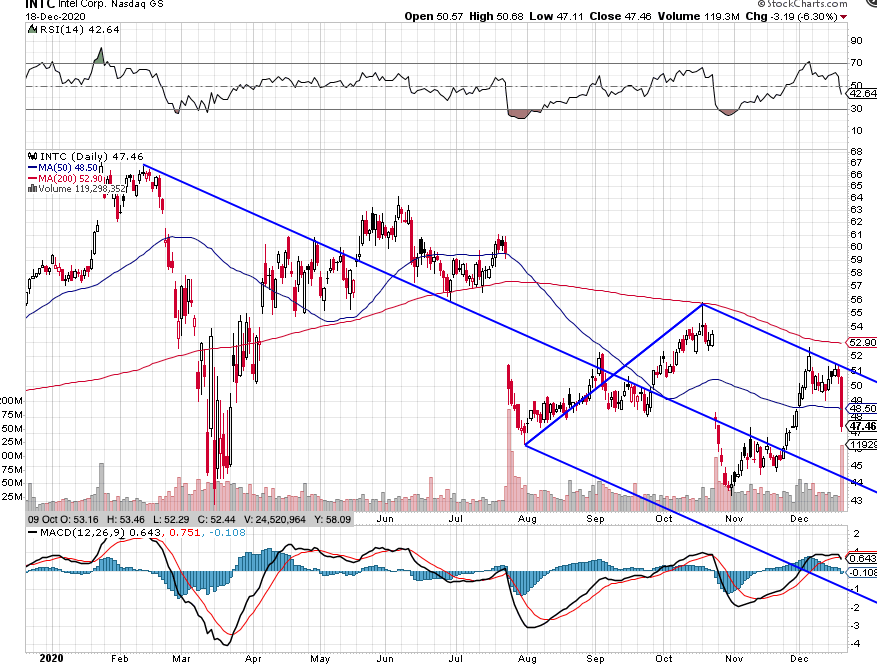
Task: Click the 'V: 24,520,964' readout value
Action: 275,520
